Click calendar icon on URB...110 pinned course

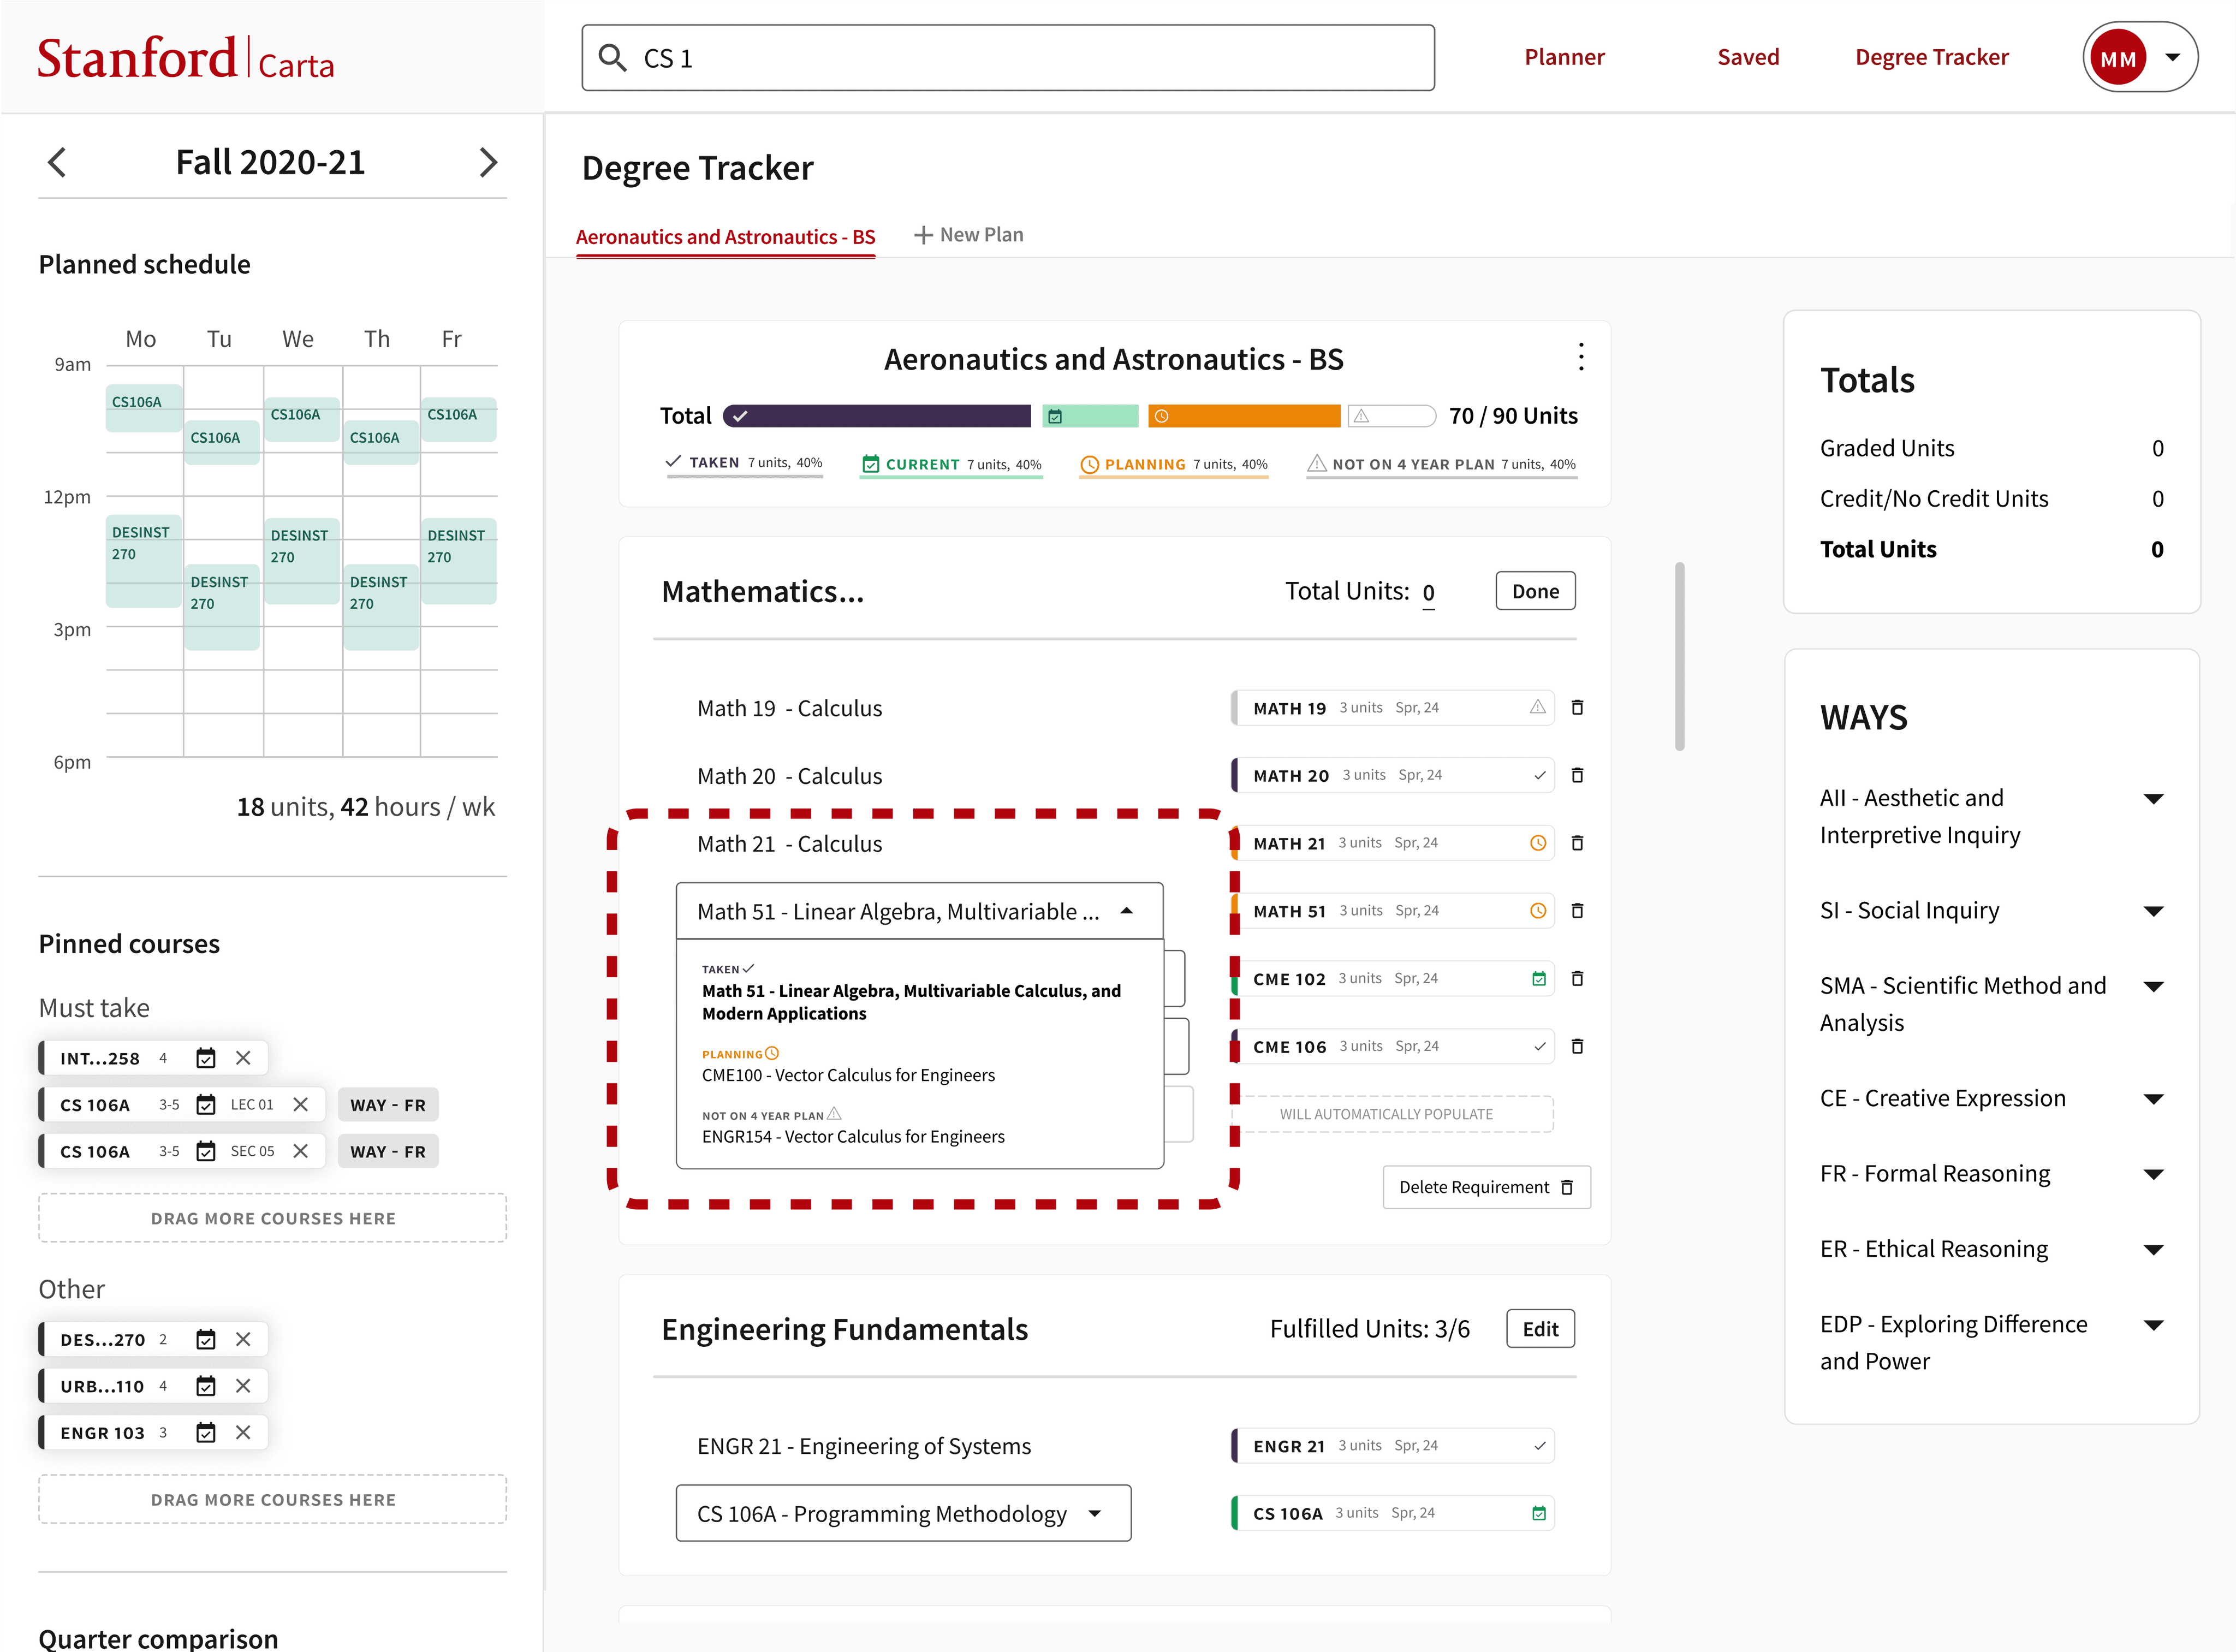point(206,1386)
